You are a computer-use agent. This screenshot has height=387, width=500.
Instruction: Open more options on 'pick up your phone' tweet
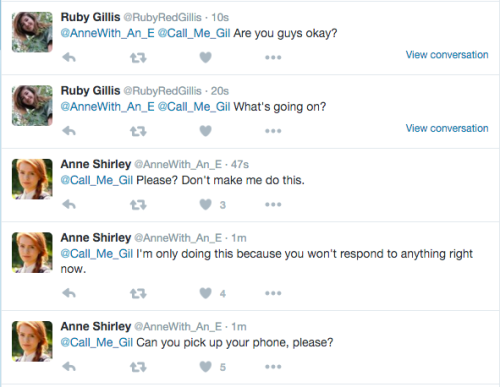[x=273, y=367]
